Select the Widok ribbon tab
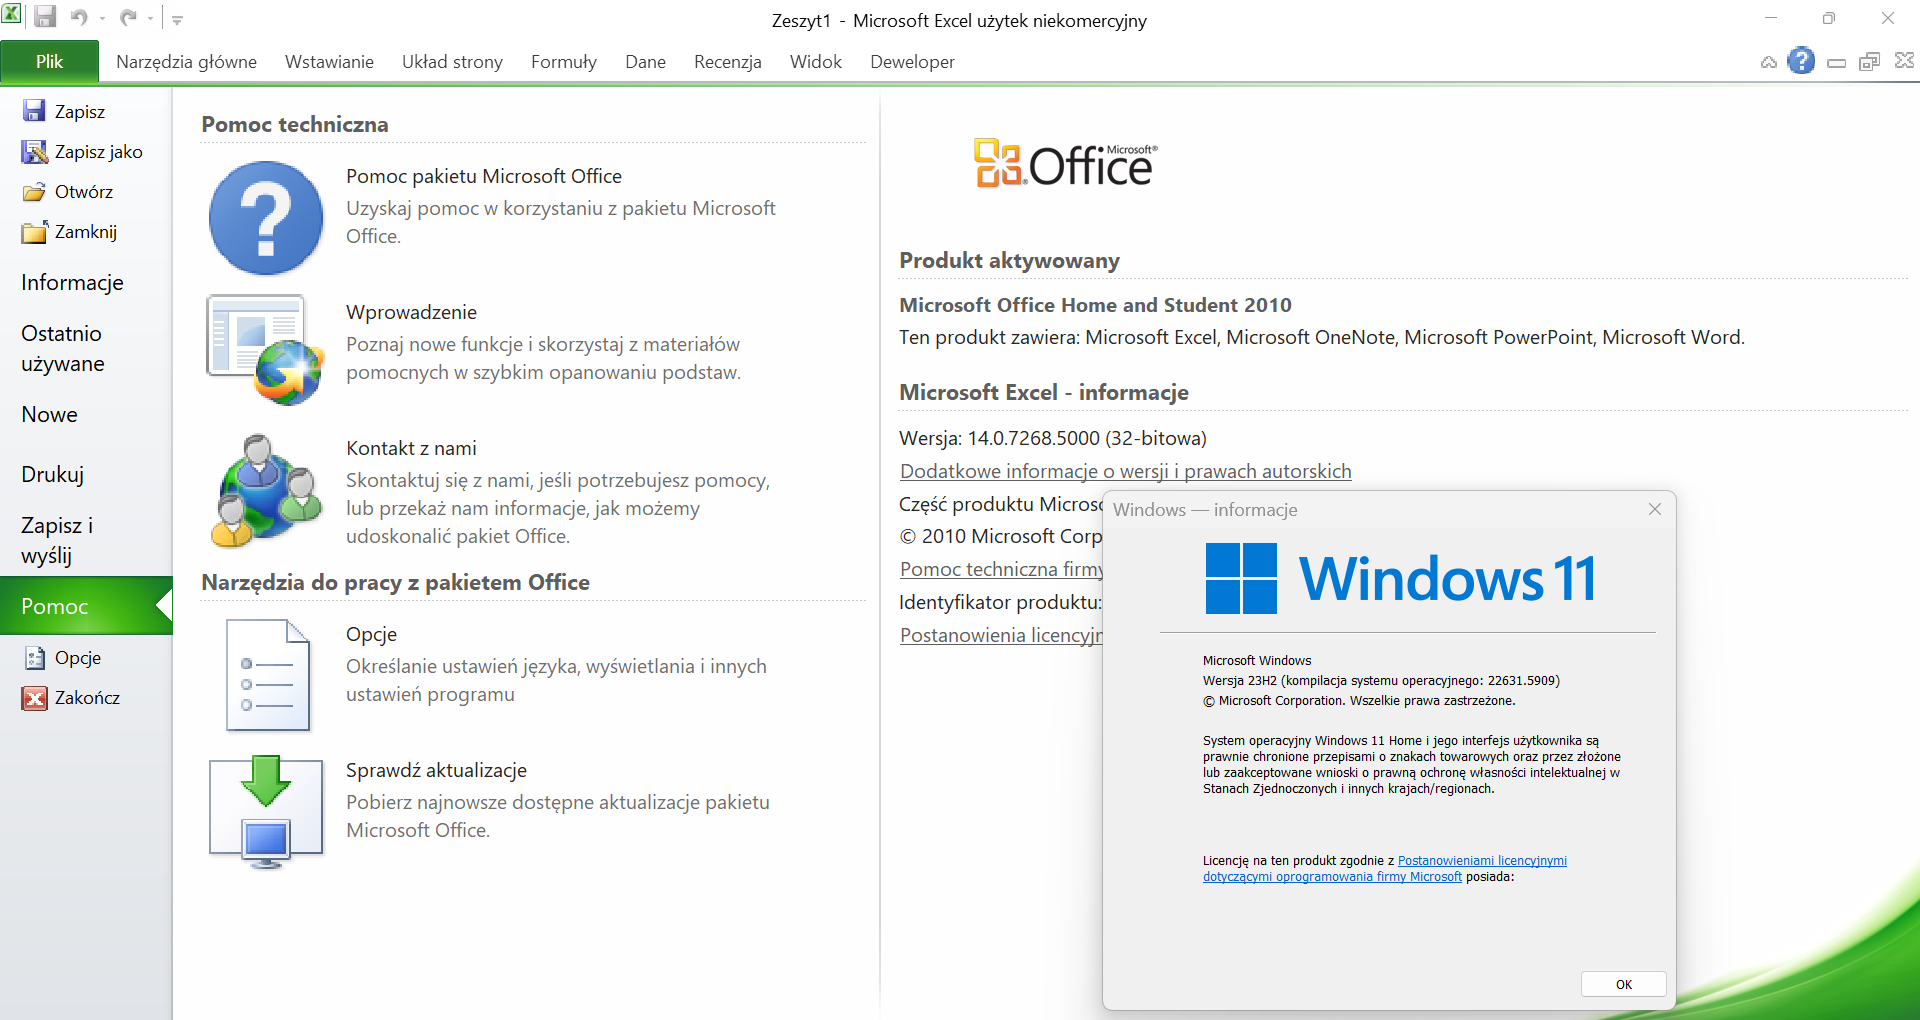This screenshot has width=1920, height=1020. (x=816, y=61)
